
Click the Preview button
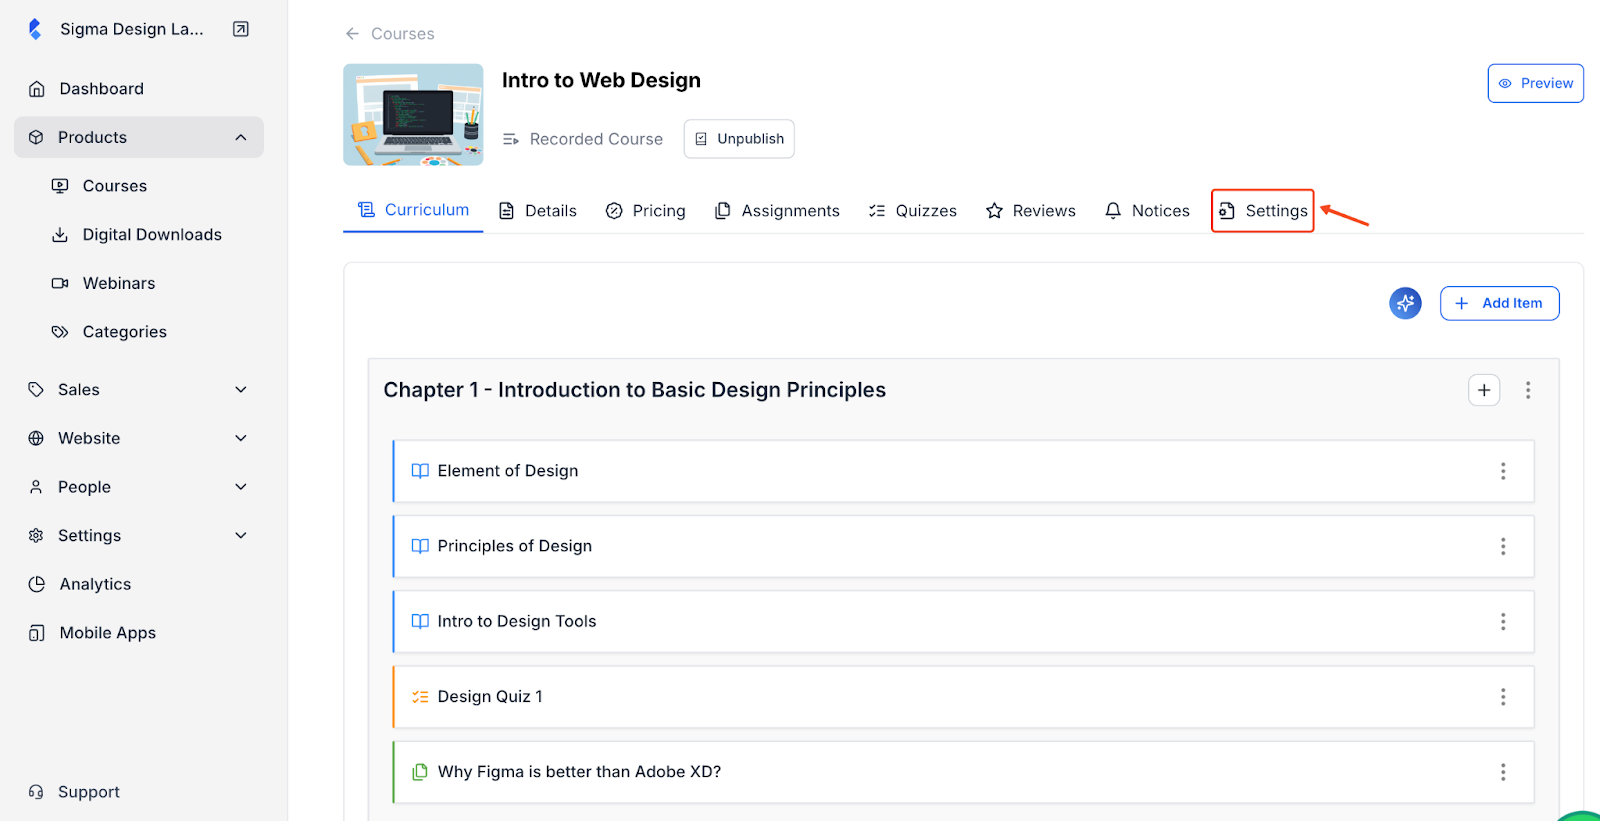point(1535,83)
